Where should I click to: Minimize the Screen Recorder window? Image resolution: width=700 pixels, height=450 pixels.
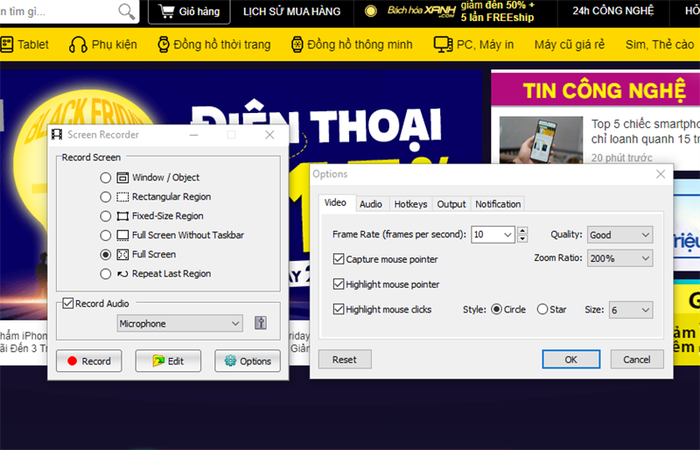click(x=194, y=134)
